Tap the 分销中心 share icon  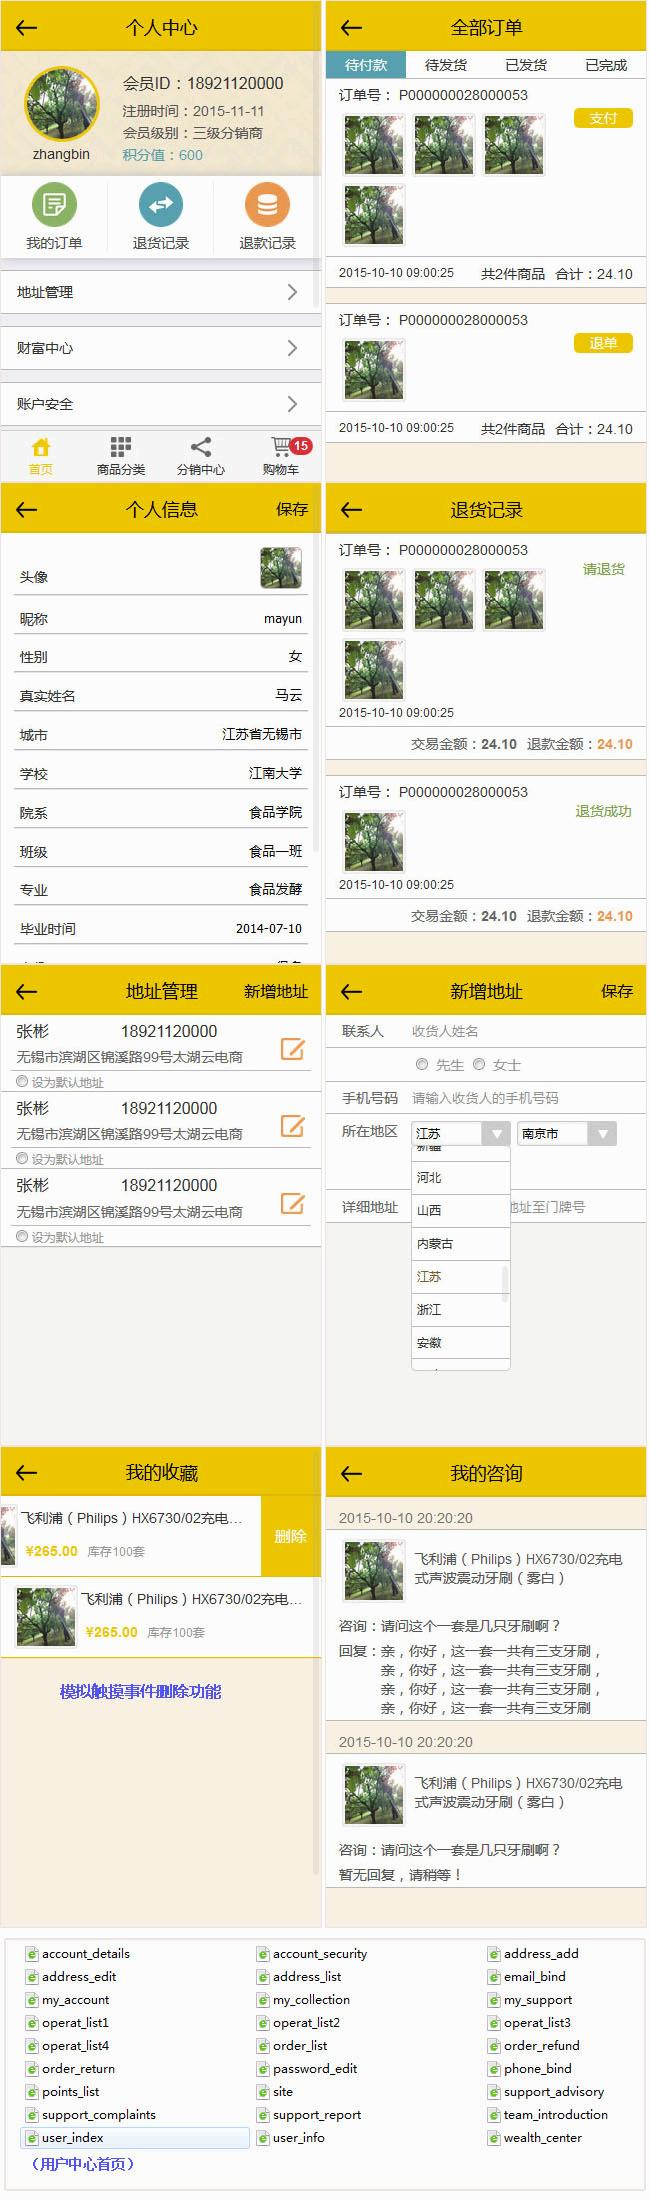[x=200, y=448]
